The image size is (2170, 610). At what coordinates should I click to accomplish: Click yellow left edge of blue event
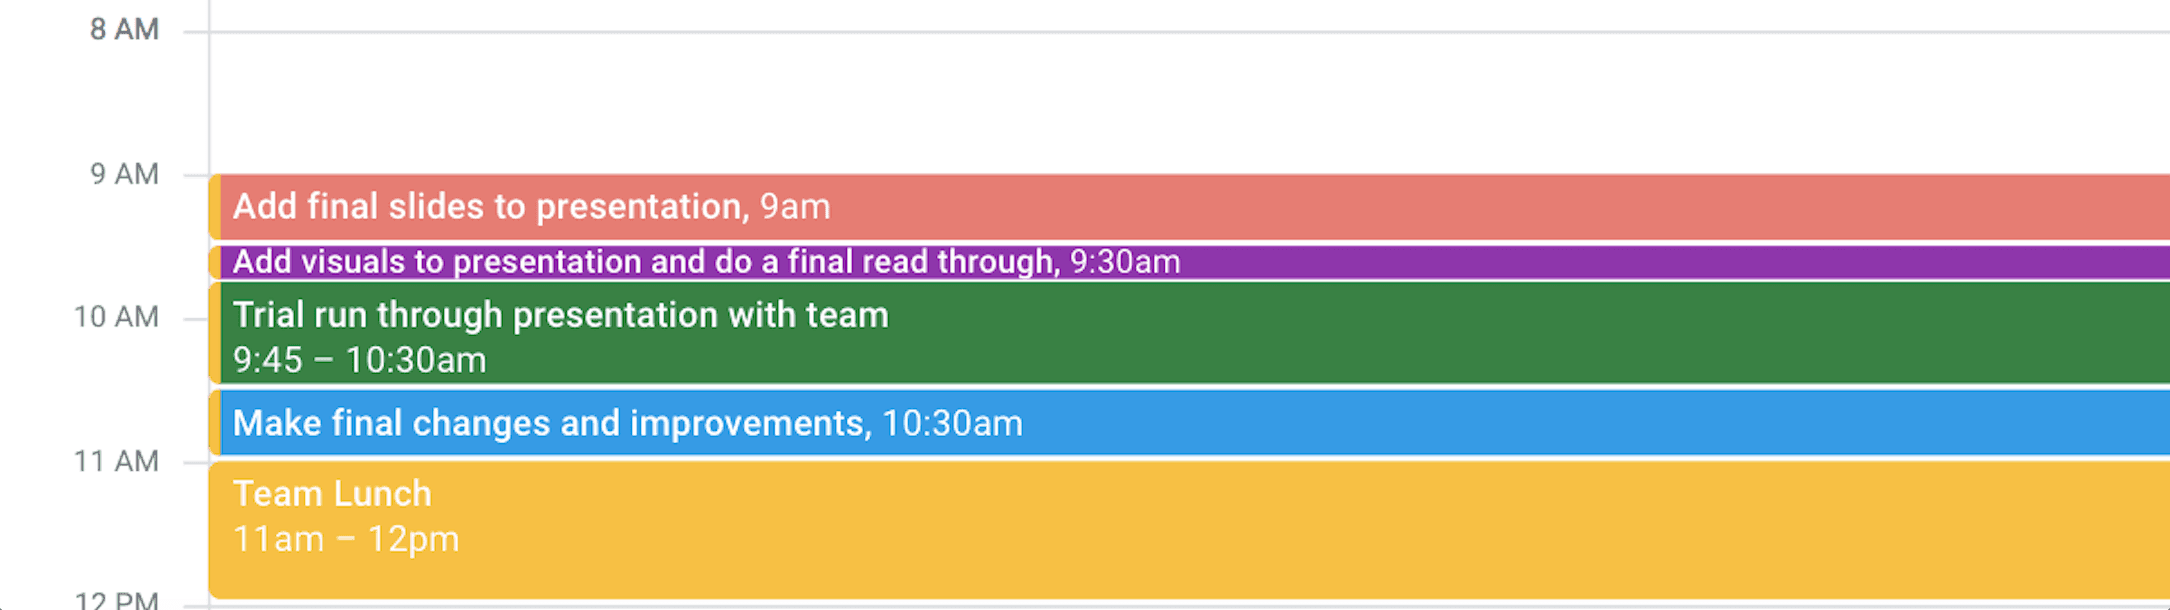click(x=215, y=423)
